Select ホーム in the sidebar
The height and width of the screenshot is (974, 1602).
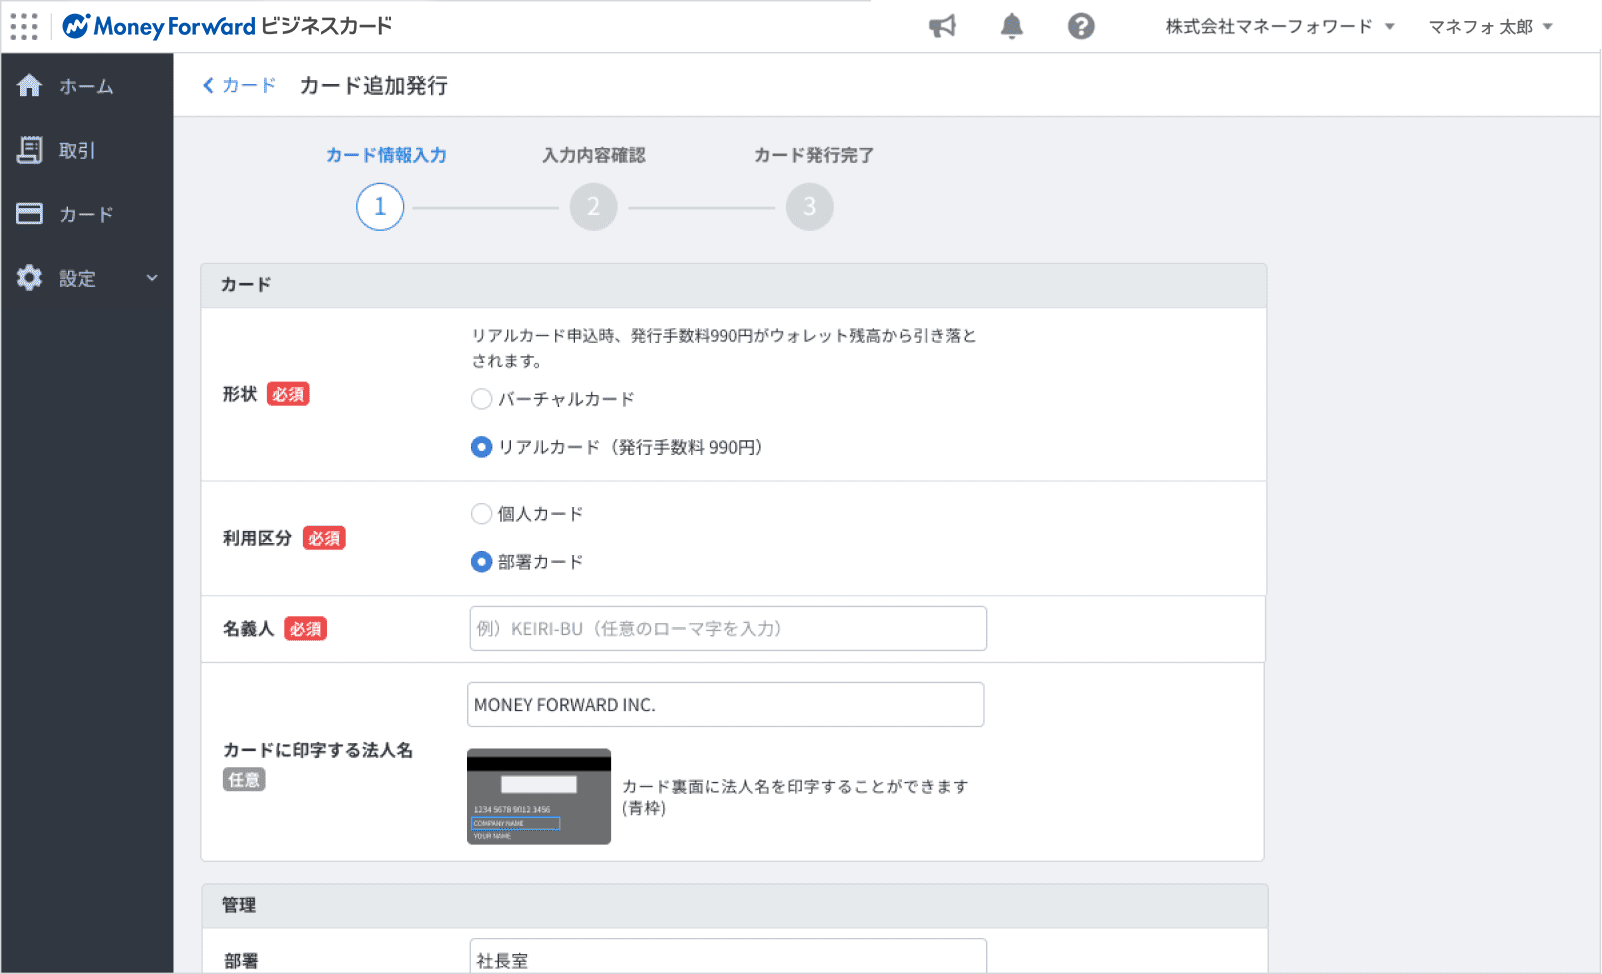(85, 86)
